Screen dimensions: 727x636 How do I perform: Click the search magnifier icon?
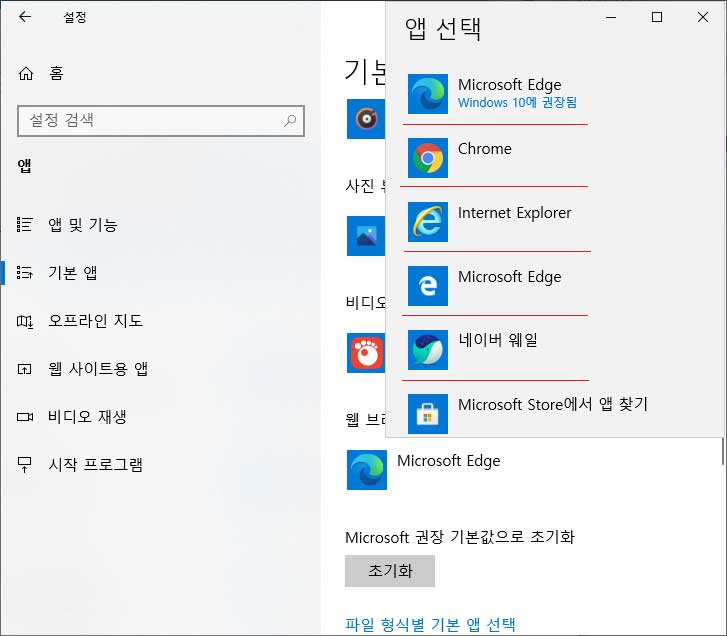(290, 121)
